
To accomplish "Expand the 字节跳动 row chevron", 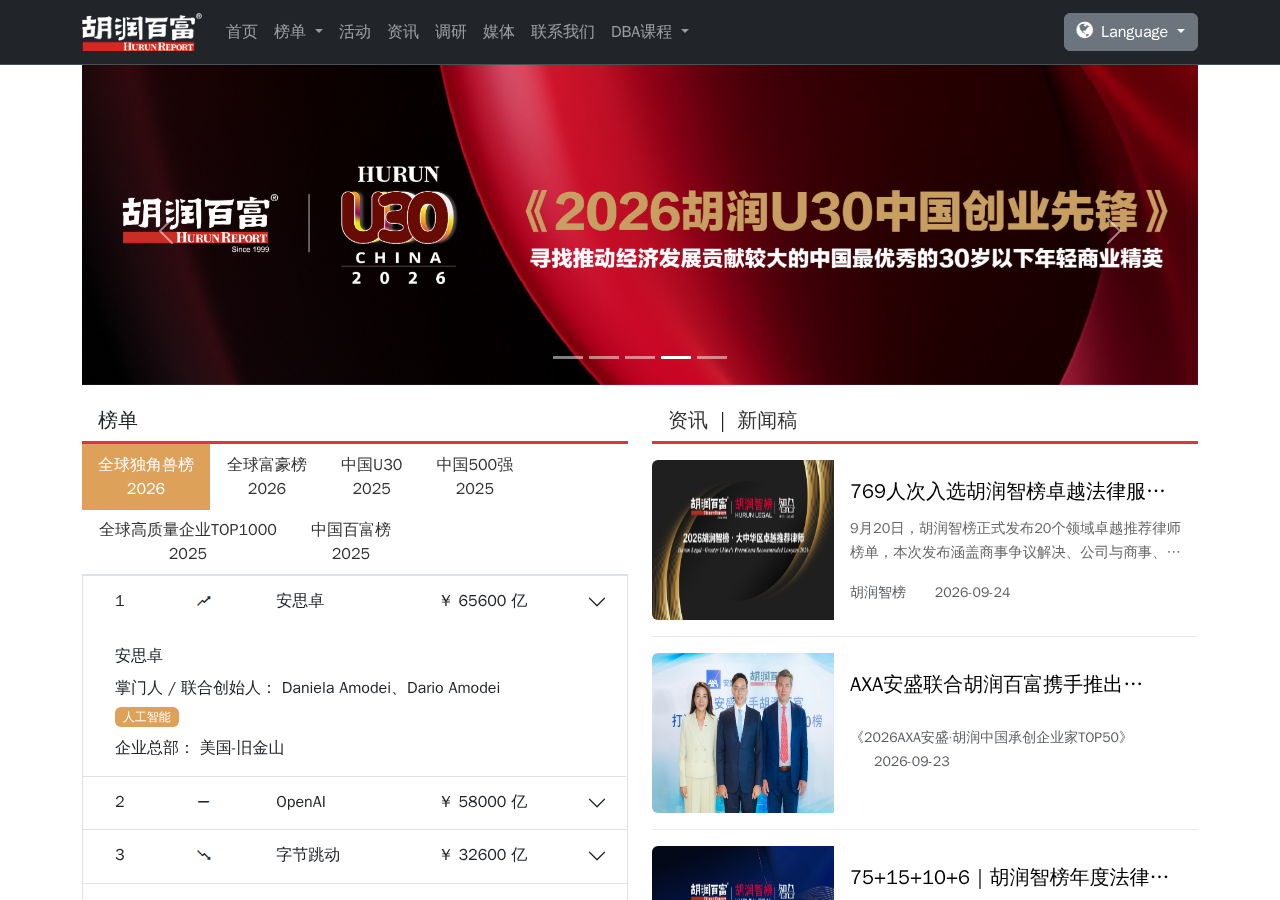I will click(x=597, y=856).
